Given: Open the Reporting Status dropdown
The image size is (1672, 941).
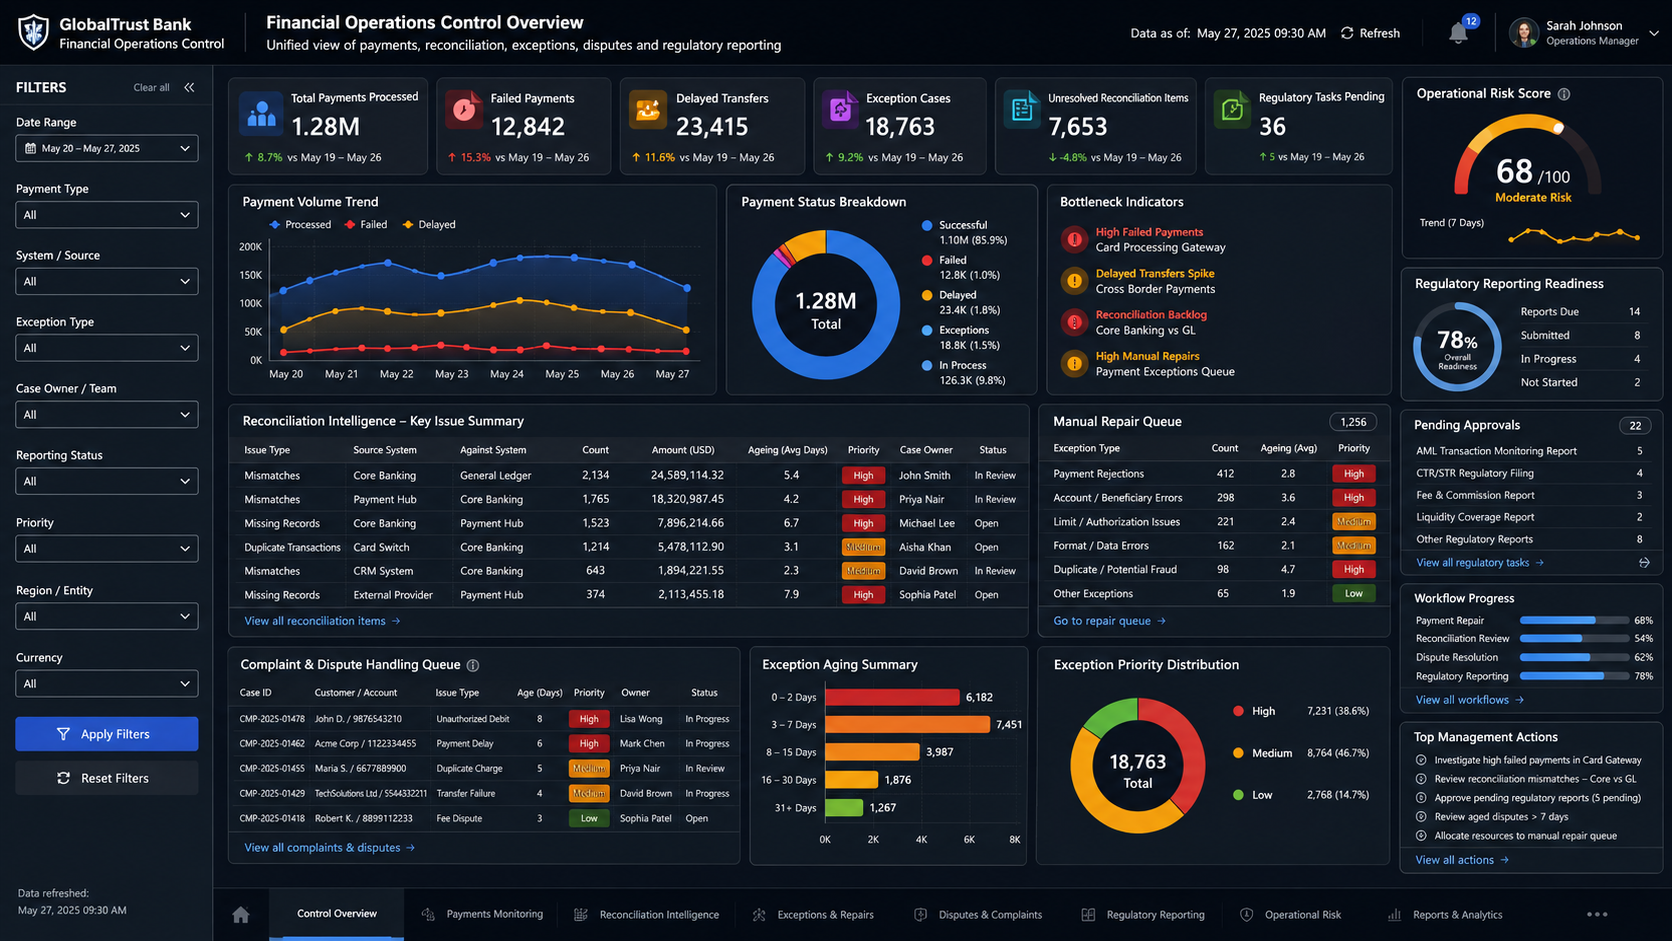Looking at the screenshot, I should pyautogui.click(x=107, y=481).
